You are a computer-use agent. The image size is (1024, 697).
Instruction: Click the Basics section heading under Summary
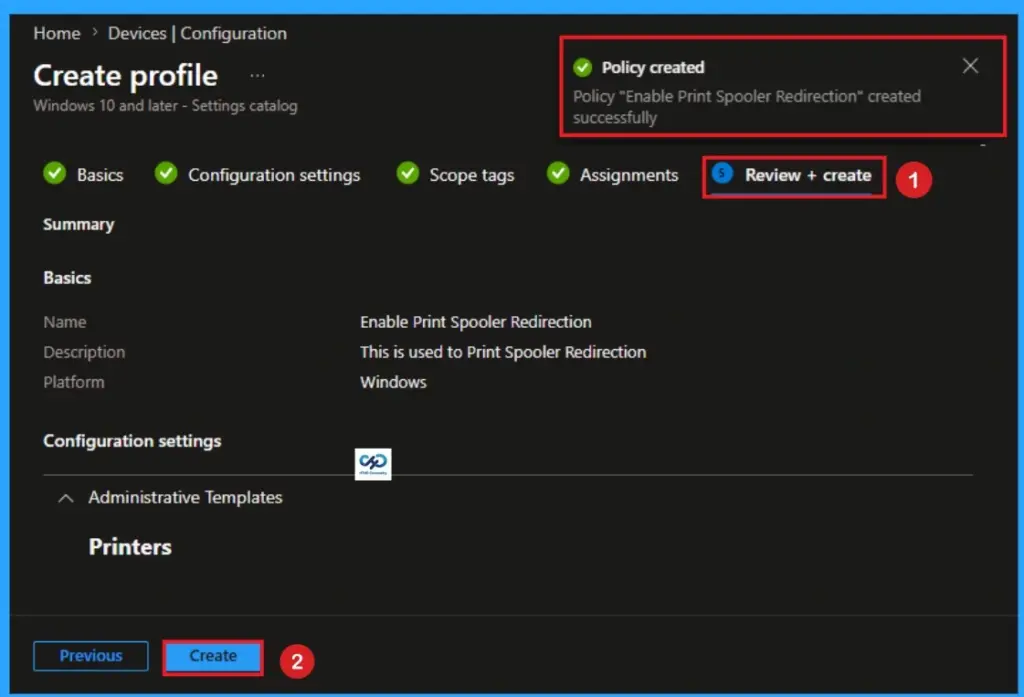click(x=67, y=278)
